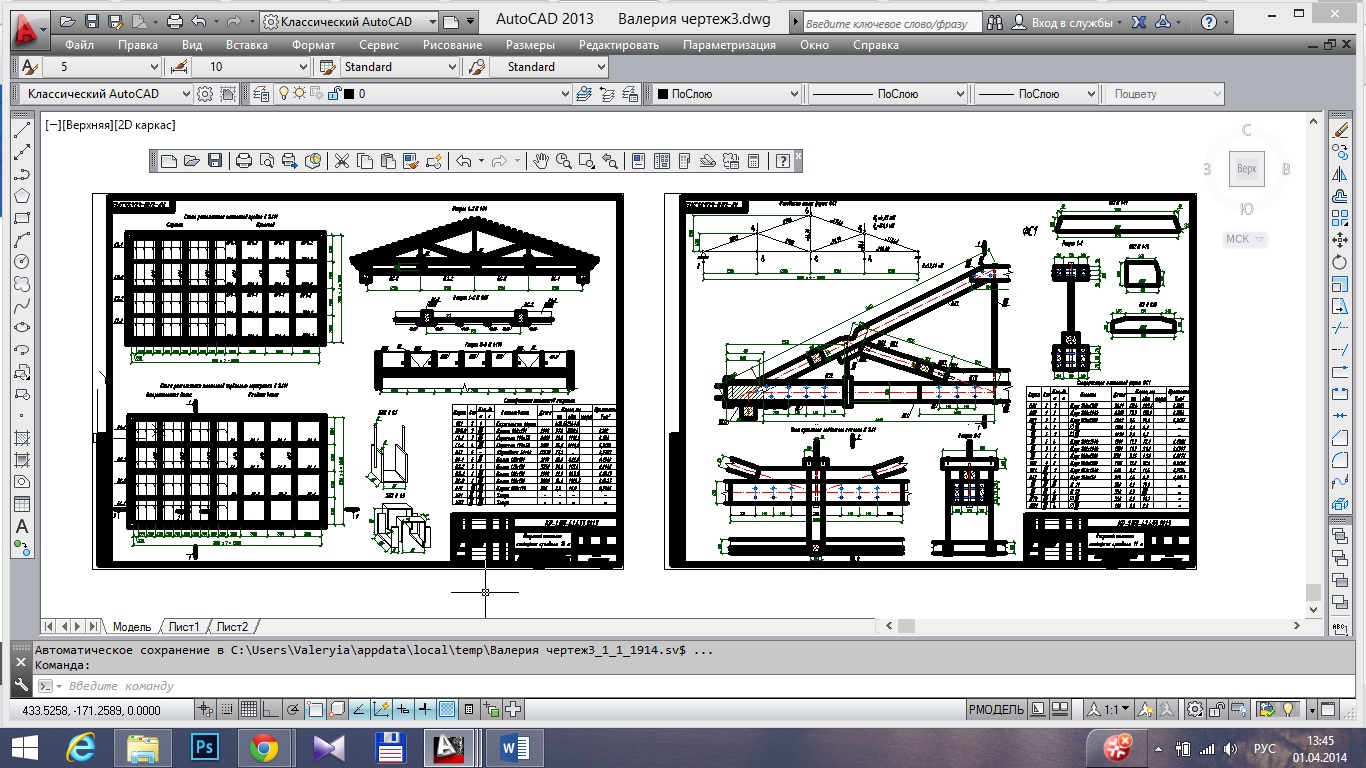Open the linetype dropdown 'ПоСлою'

tap(888, 94)
